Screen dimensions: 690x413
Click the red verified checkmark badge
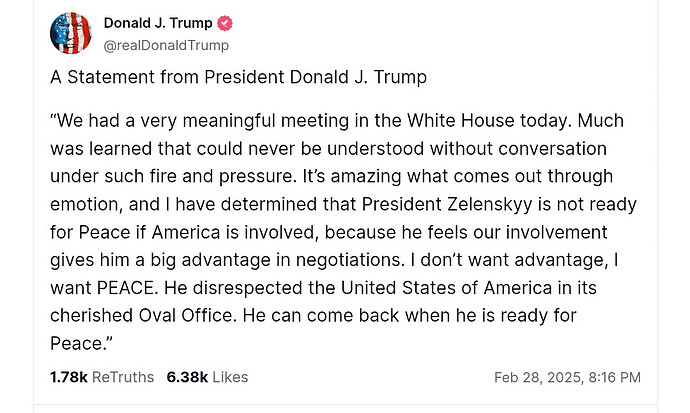click(225, 23)
